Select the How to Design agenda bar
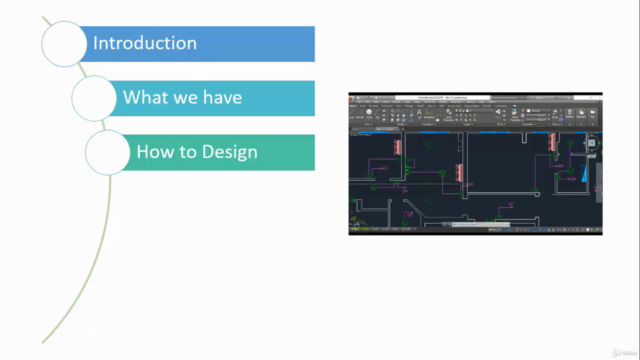The width and height of the screenshot is (640, 360). pyautogui.click(x=219, y=152)
